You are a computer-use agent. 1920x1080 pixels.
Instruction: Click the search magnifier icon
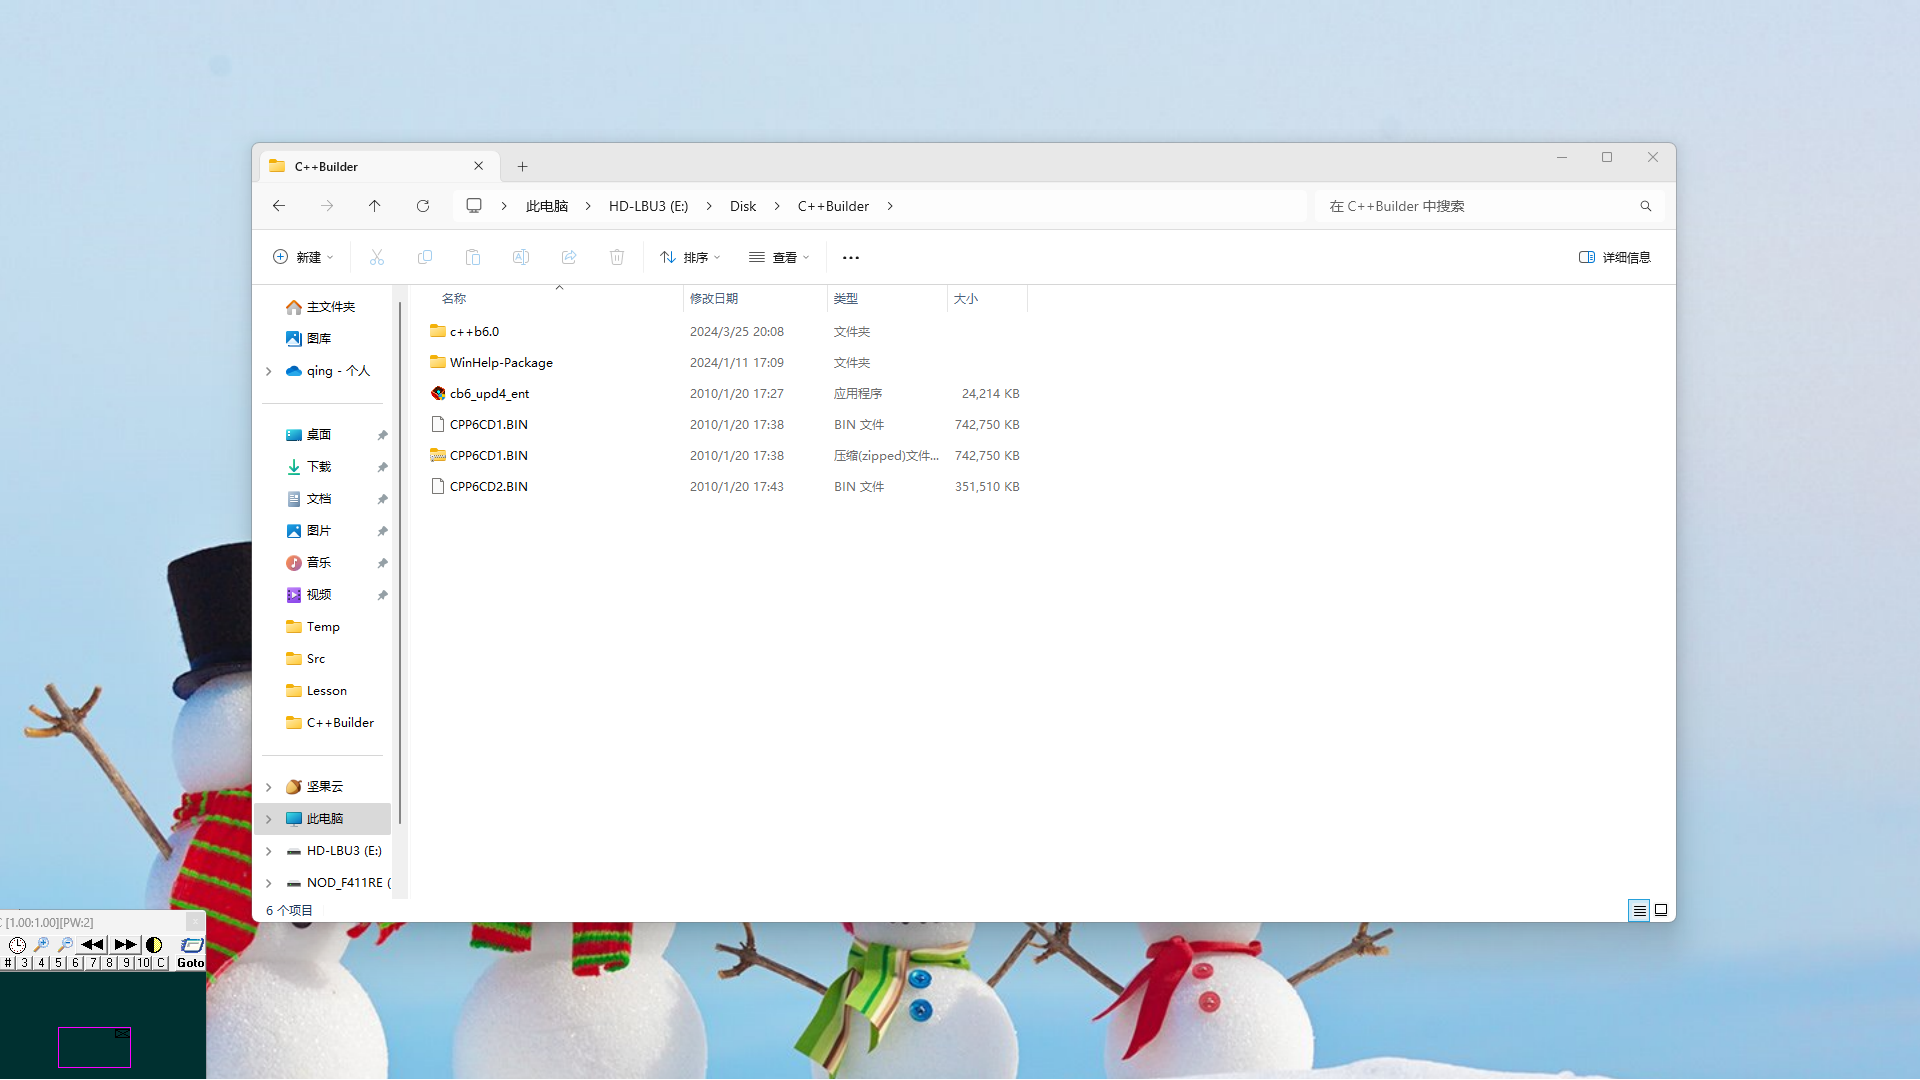click(1645, 206)
